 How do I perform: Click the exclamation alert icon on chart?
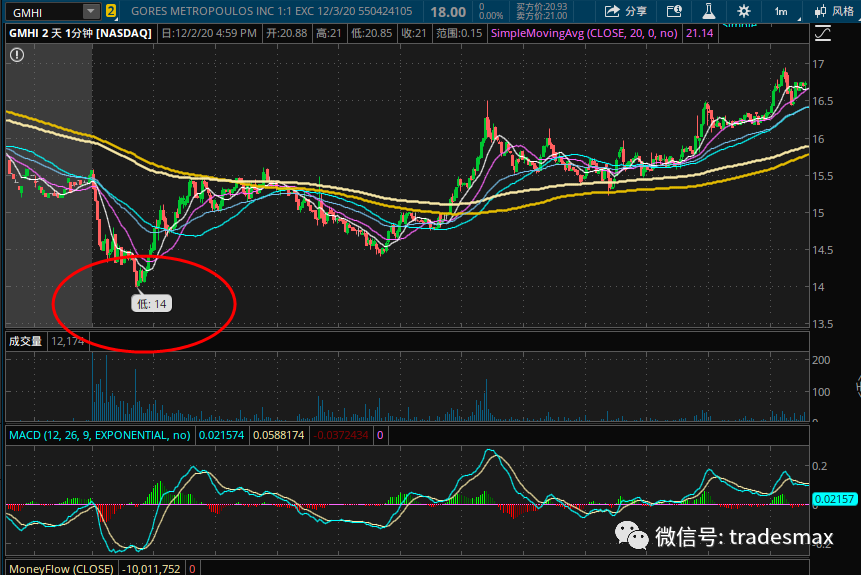(17, 55)
